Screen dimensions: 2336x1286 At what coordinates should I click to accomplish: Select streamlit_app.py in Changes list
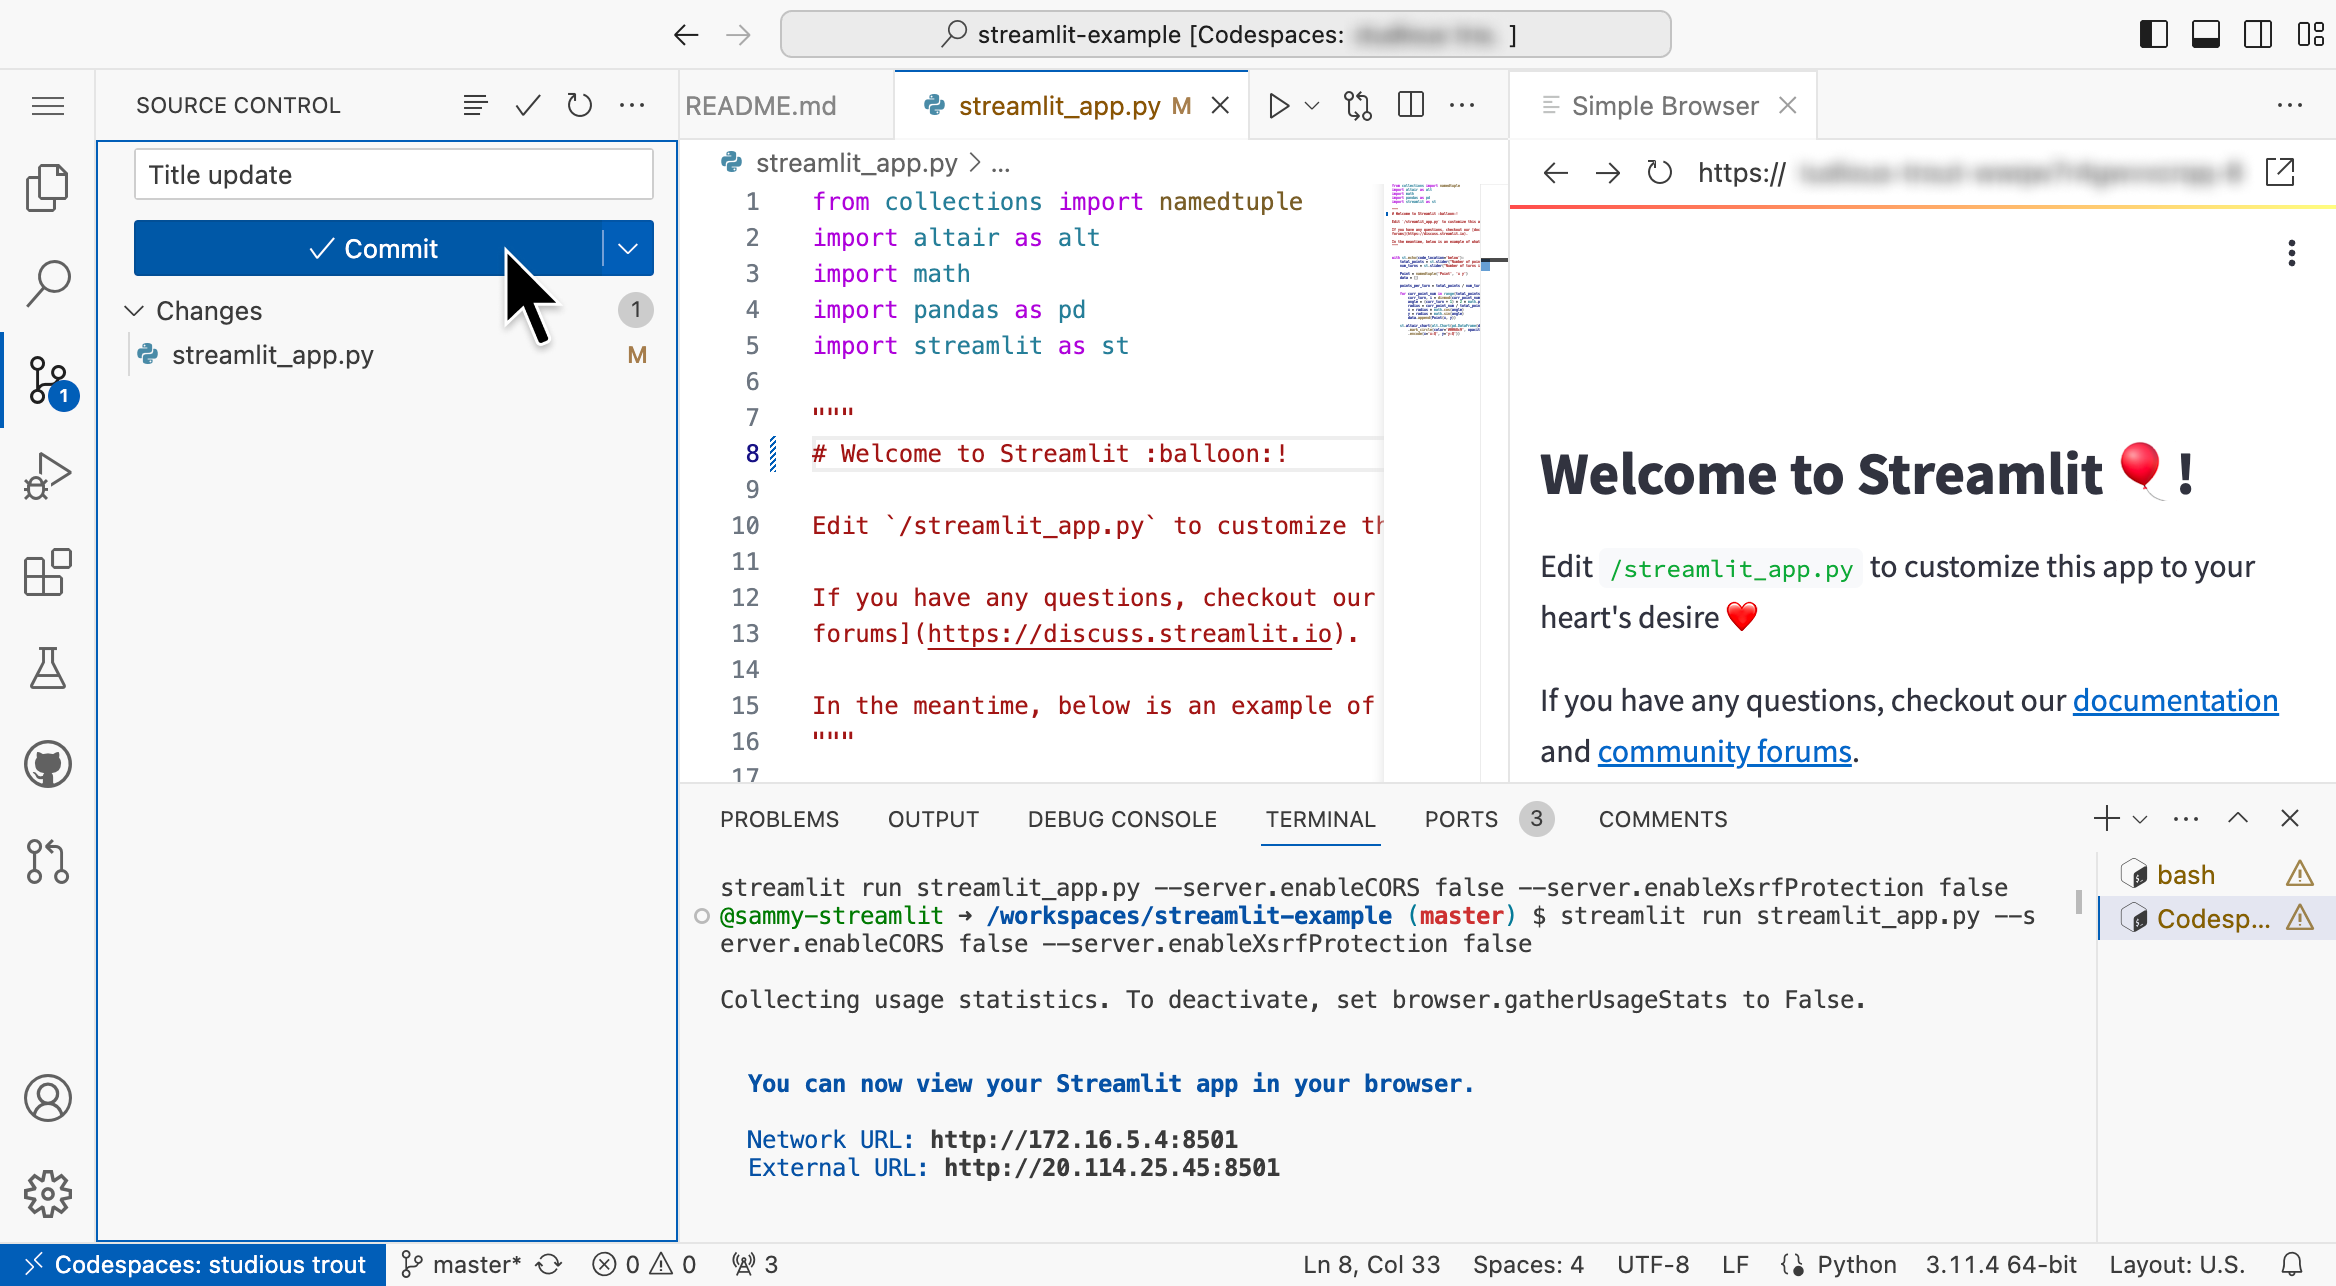pos(388,355)
